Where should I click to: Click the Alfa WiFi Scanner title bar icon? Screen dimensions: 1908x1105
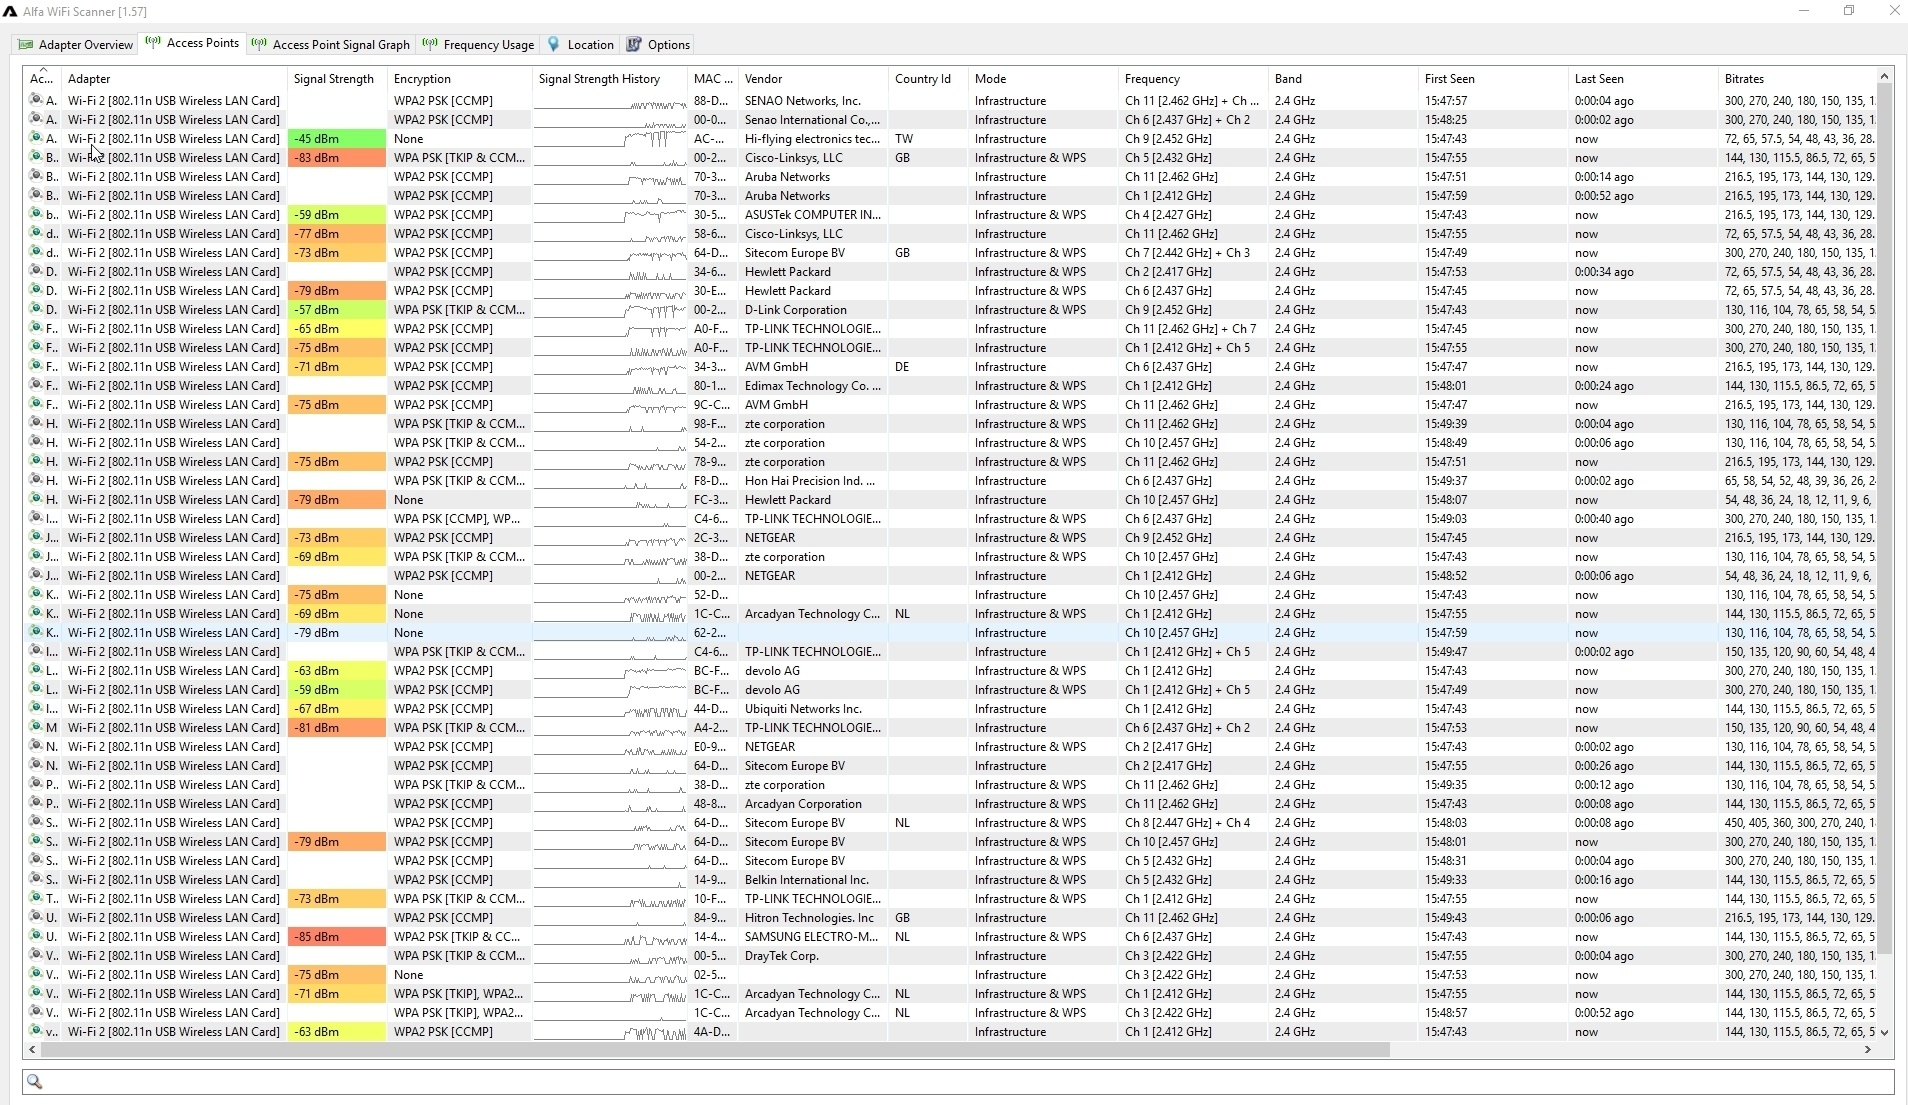click(10, 11)
